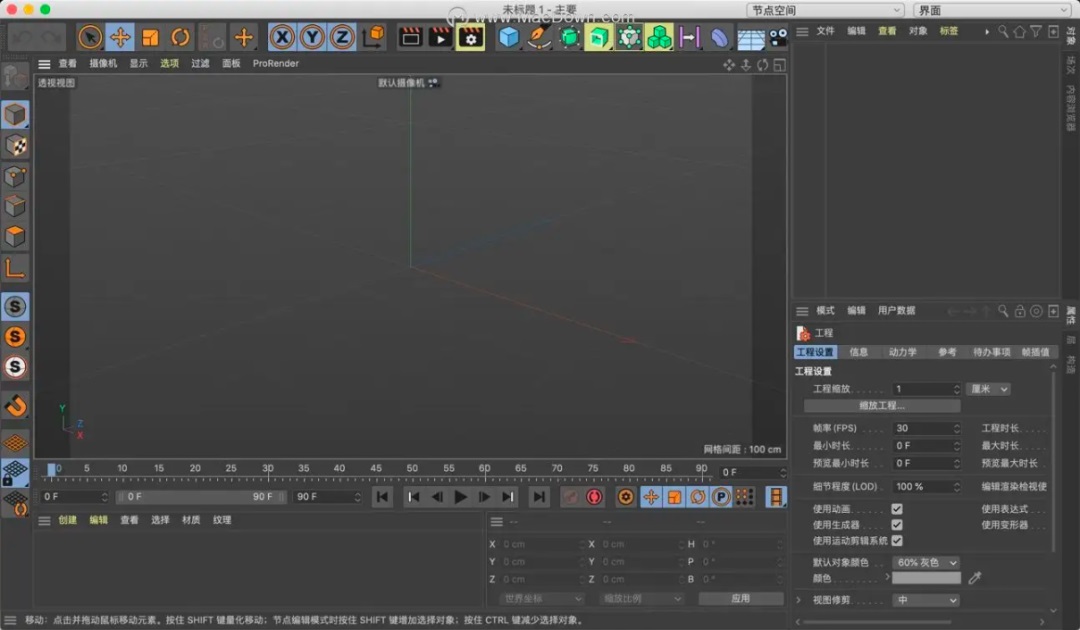Open the 过滤 viewport menu

(200, 63)
